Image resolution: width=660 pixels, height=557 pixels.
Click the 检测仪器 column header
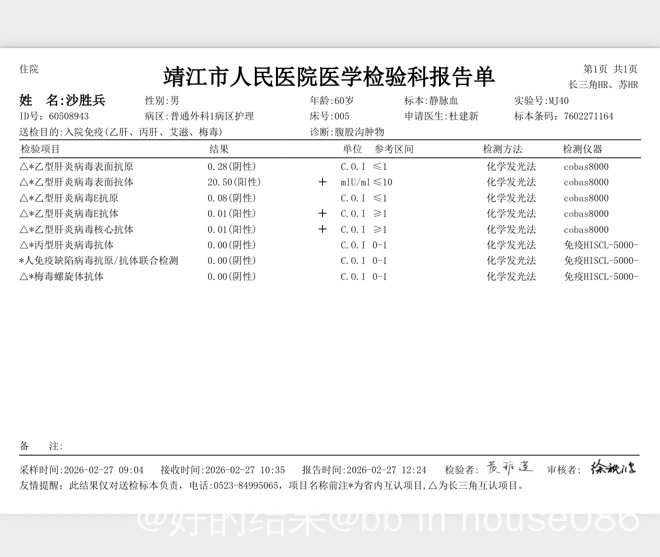583,149
